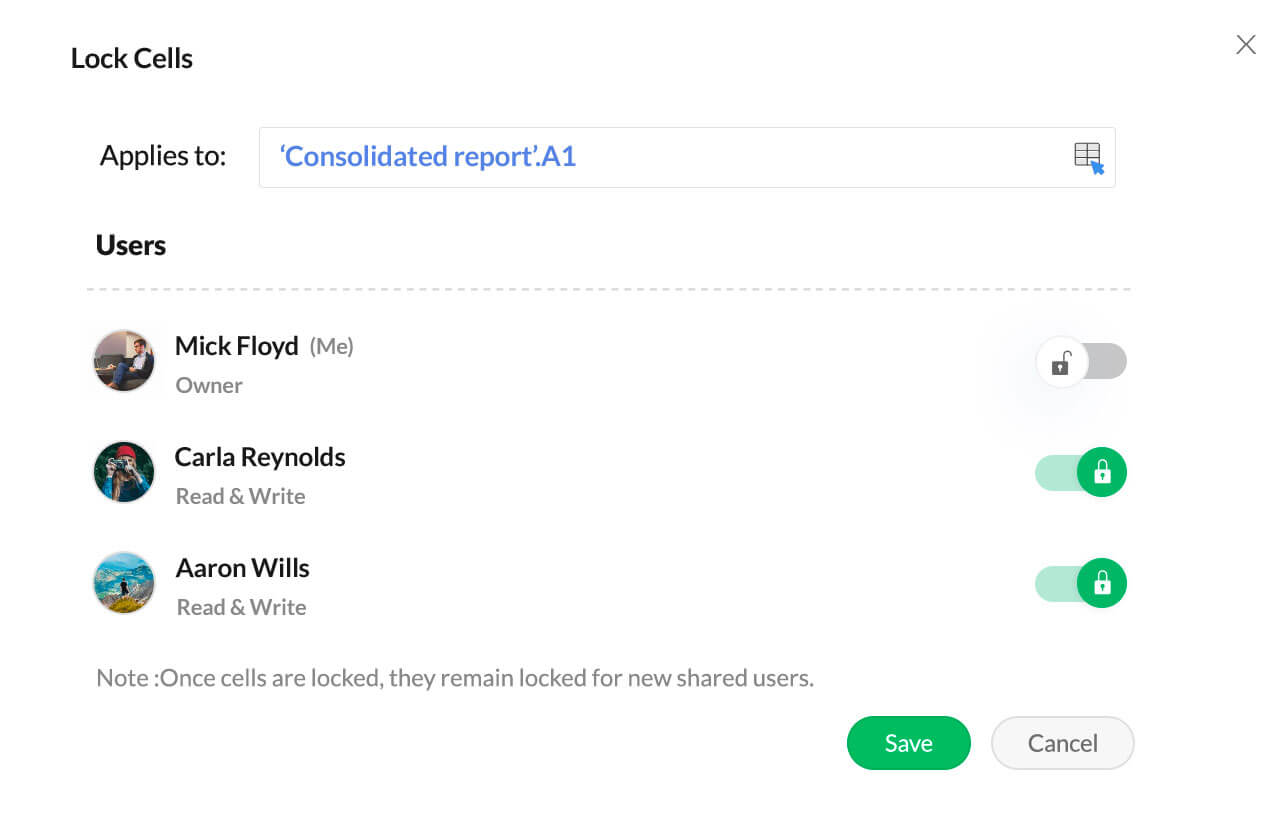Select the Owner label under Mick Floyd
The width and height of the screenshot is (1288, 816).
pos(208,385)
